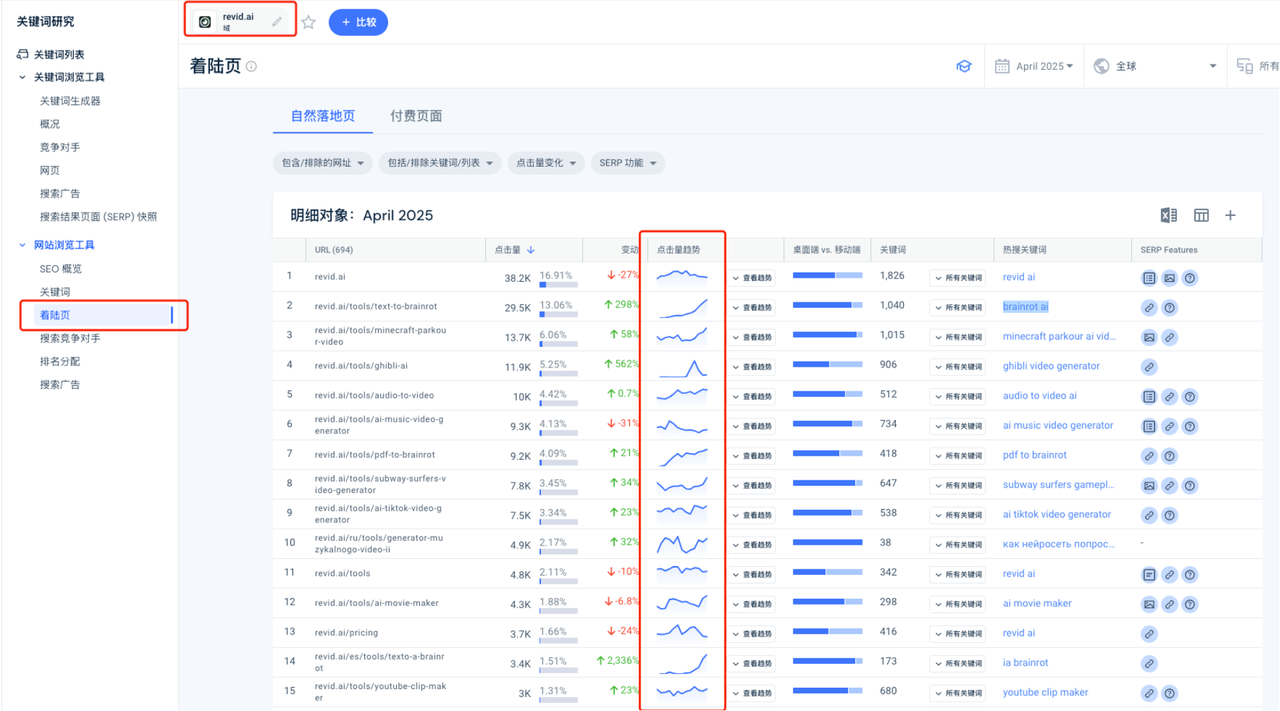Open 关键词列表 in the sidebar
The height and width of the screenshot is (711, 1280).
click(x=59, y=54)
